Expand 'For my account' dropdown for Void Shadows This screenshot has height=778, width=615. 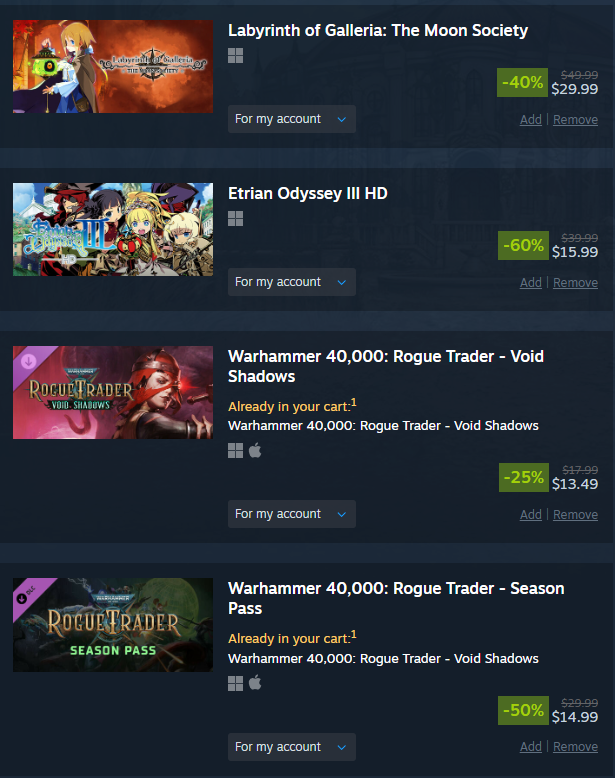coord(292,514)
